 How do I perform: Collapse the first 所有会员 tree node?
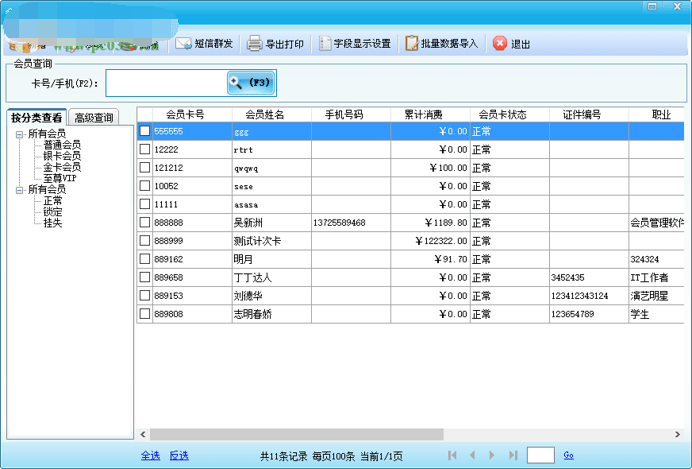(x=19, y=134)
